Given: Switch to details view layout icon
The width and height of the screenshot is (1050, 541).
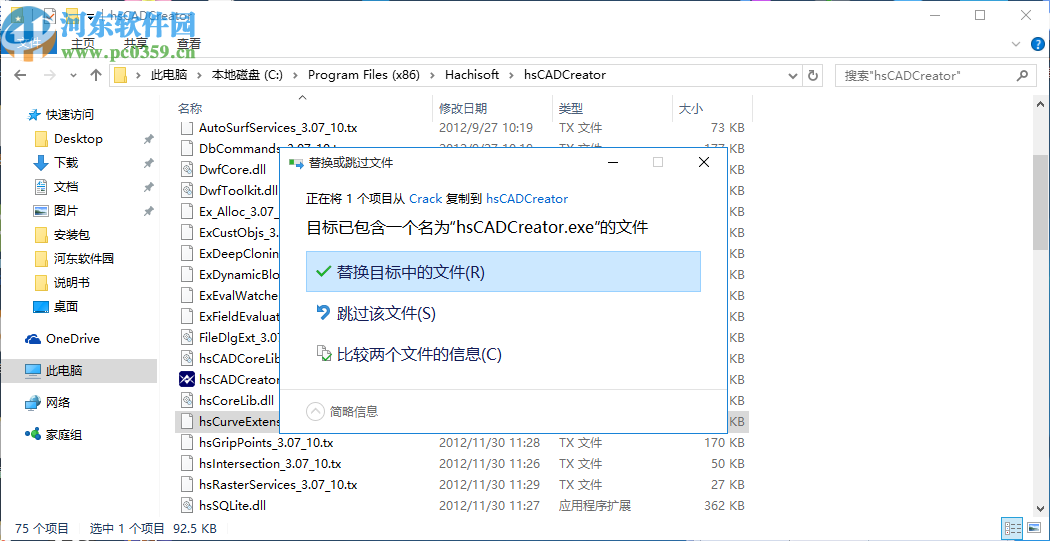Looking at the screenshot, I should [1012, 528].
